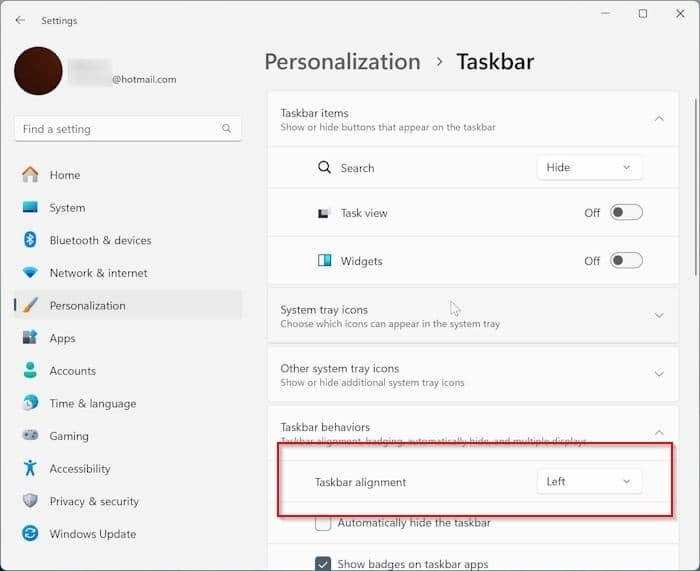The height and width of the screenshot is (571, 700).
Task: Select the Accessibility figure icon
Action: [x=30, y=469]
